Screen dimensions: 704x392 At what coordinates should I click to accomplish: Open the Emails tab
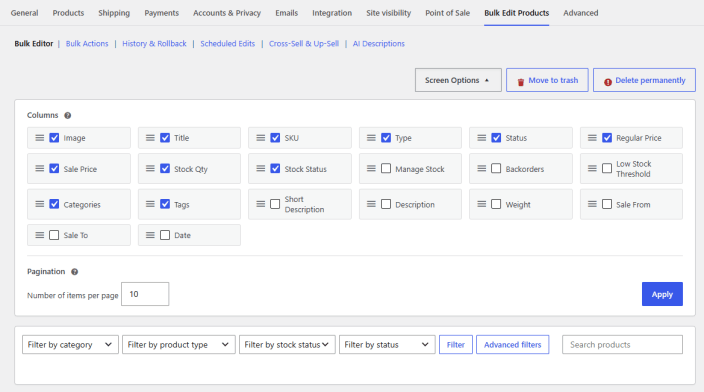coord(286,13)
